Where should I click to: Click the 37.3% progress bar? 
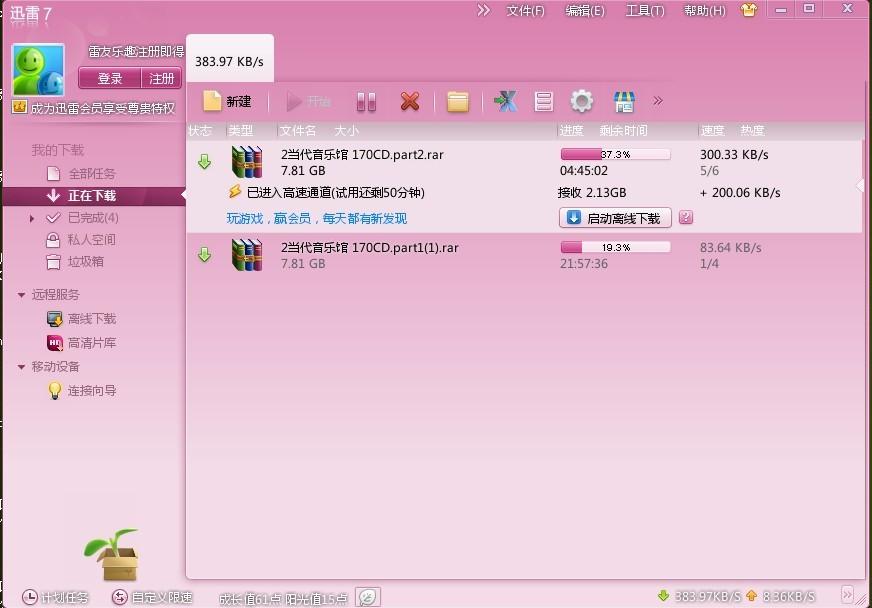[615, 154]
